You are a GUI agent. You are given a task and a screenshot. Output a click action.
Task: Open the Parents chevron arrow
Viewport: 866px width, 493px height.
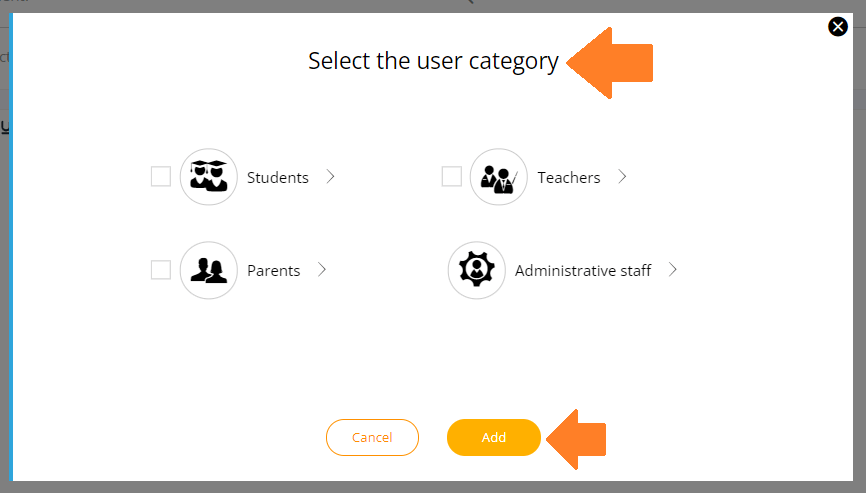point(322,270)
